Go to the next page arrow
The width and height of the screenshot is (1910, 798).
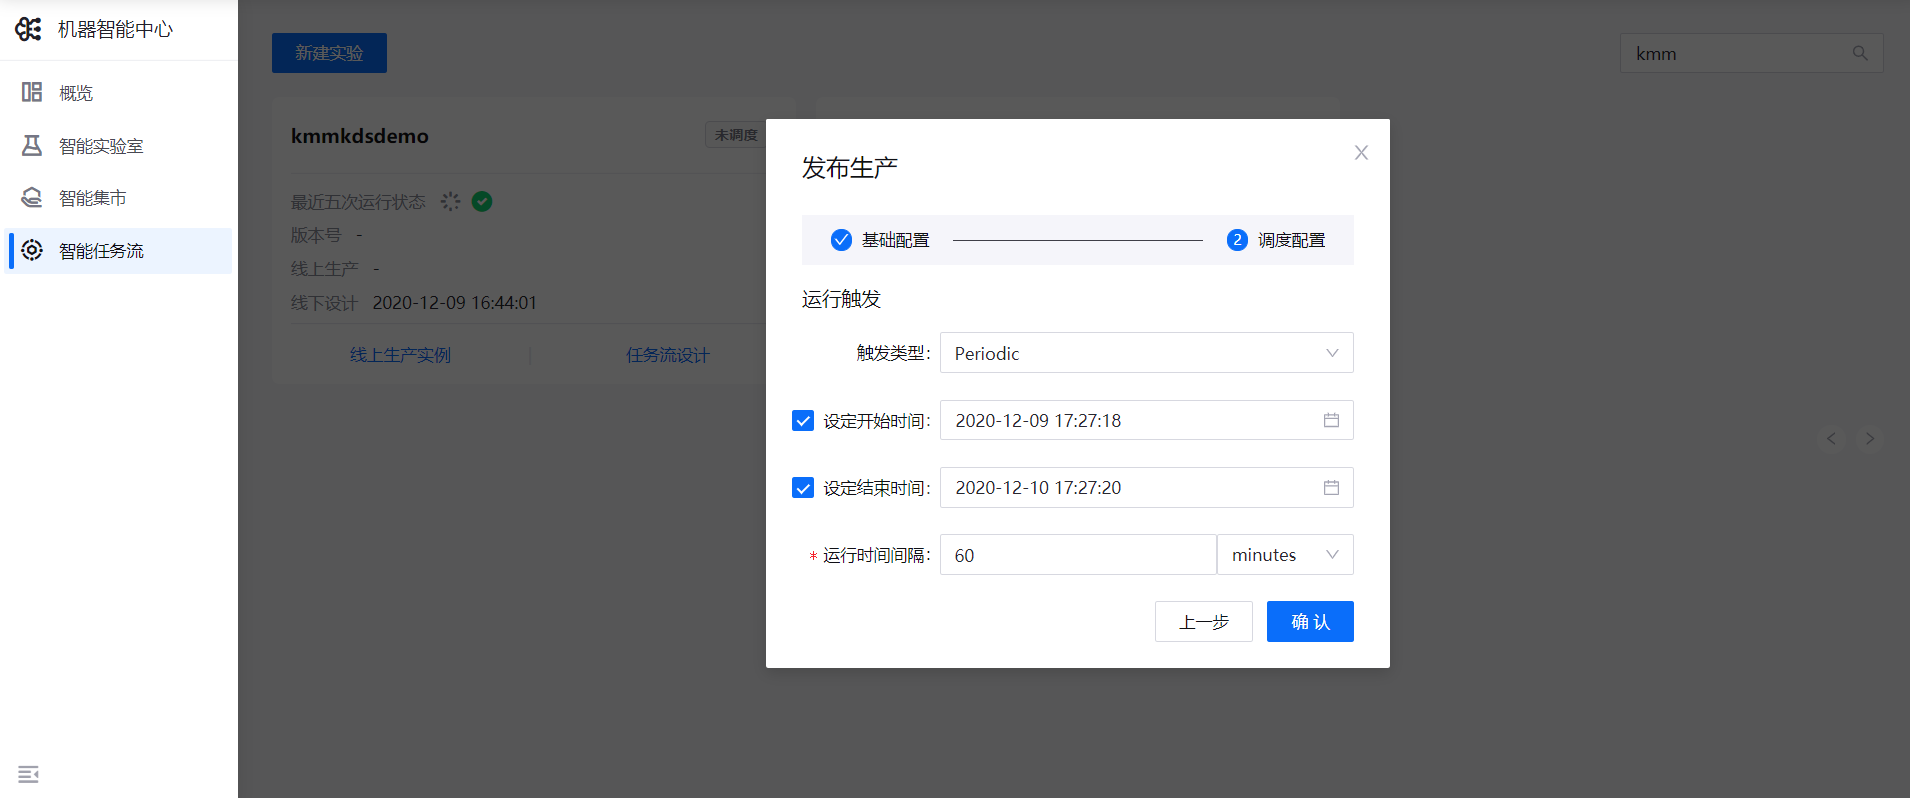point(1869,438)
